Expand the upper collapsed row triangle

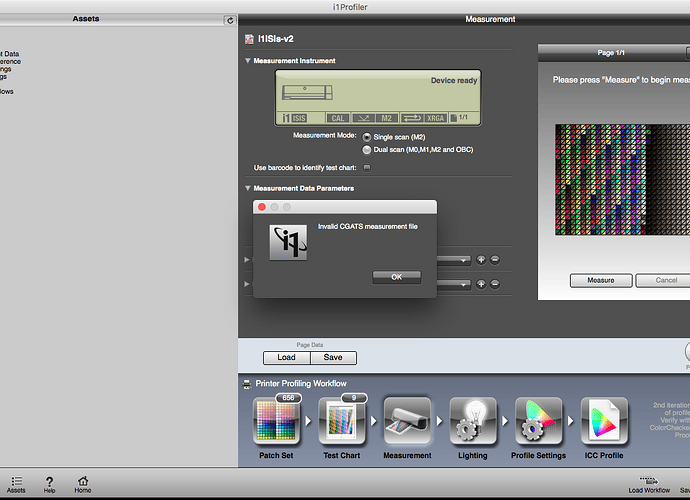[x=247, y=260]
